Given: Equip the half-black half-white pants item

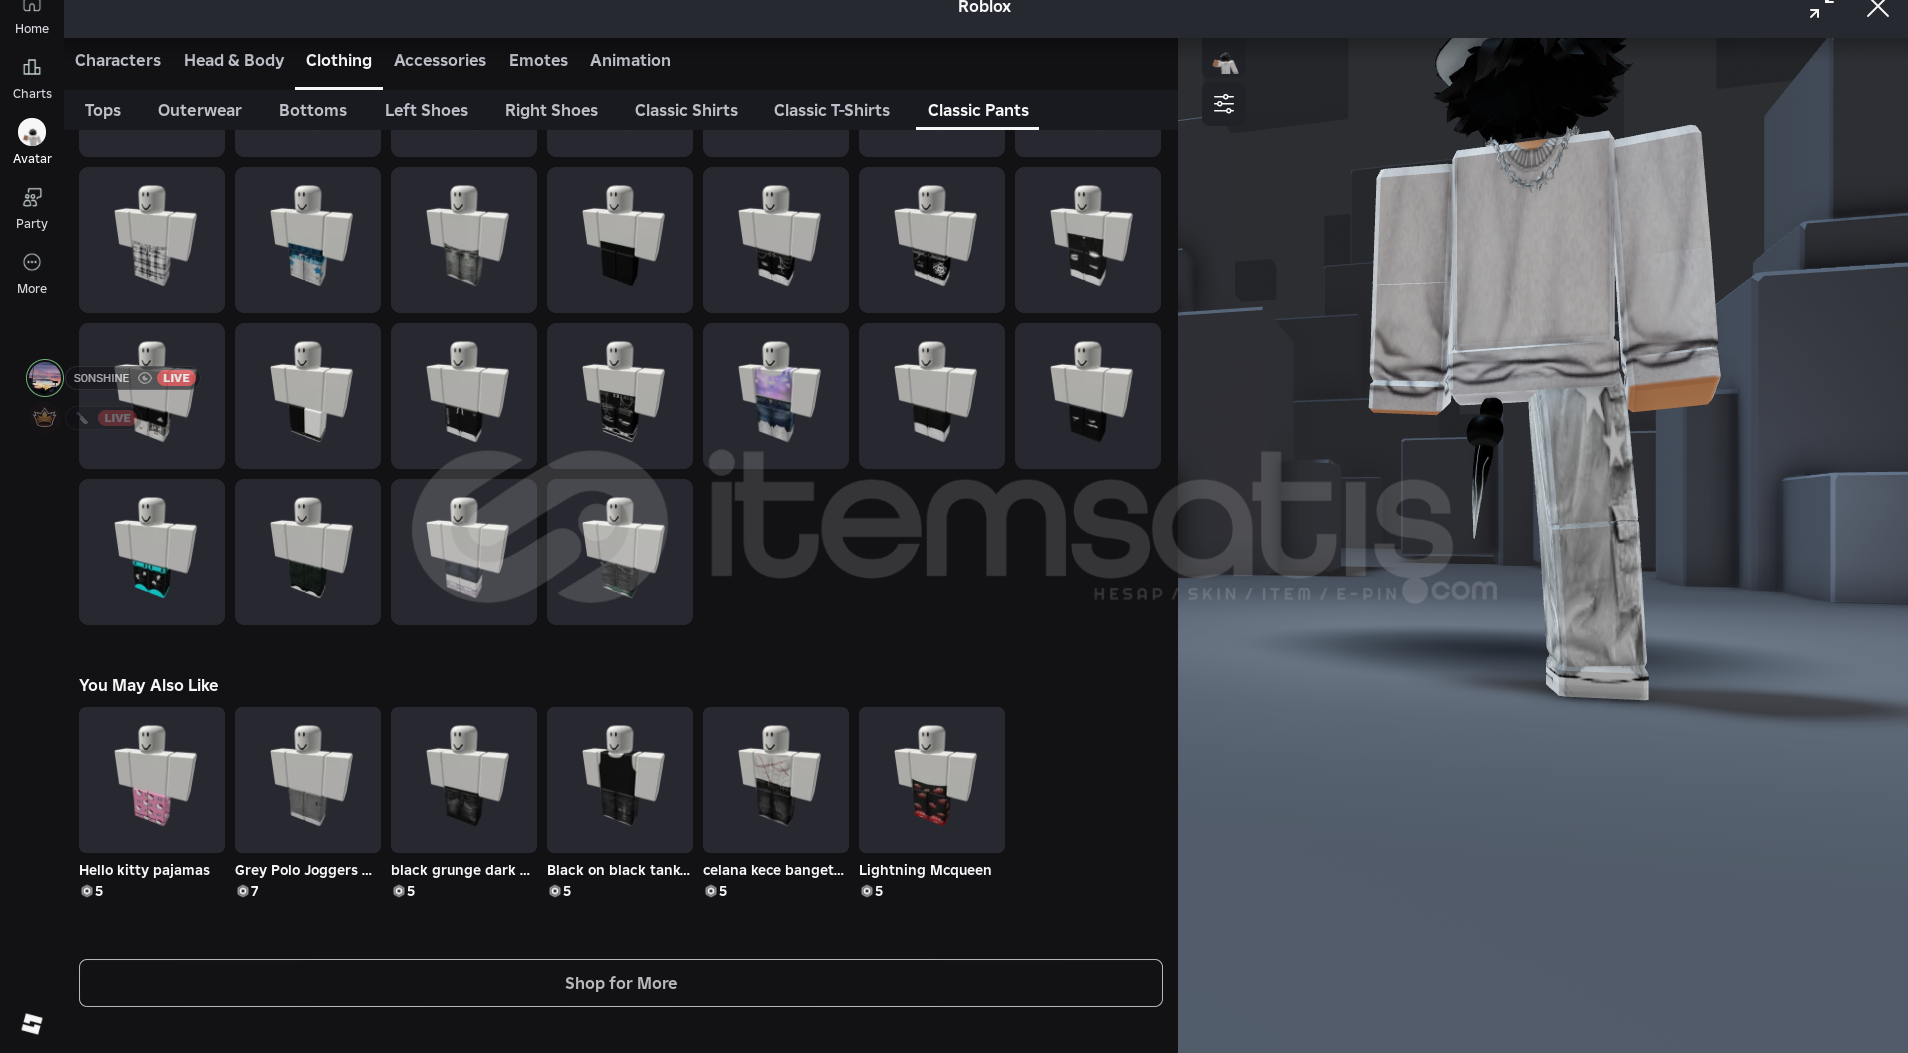Looking at the screenshot, I should (308, 396).
